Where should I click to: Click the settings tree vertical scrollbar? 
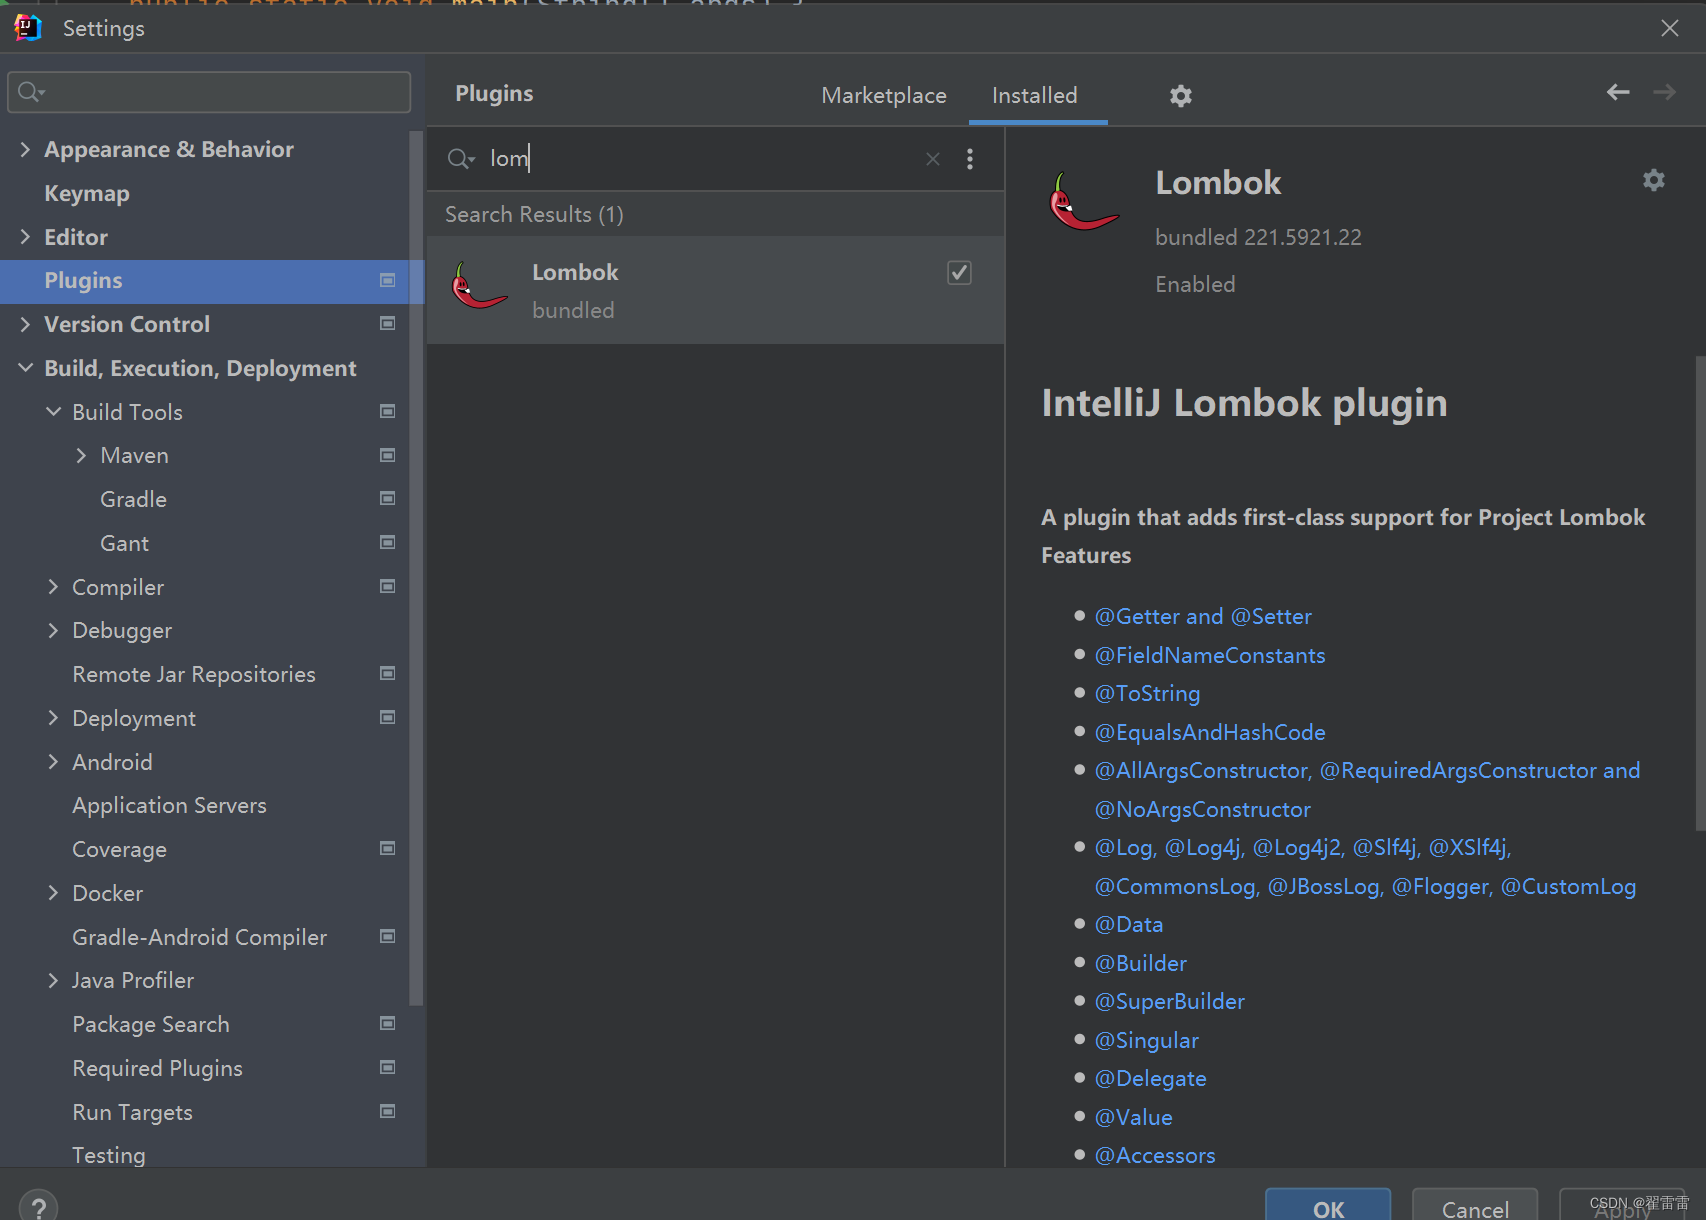416,568
